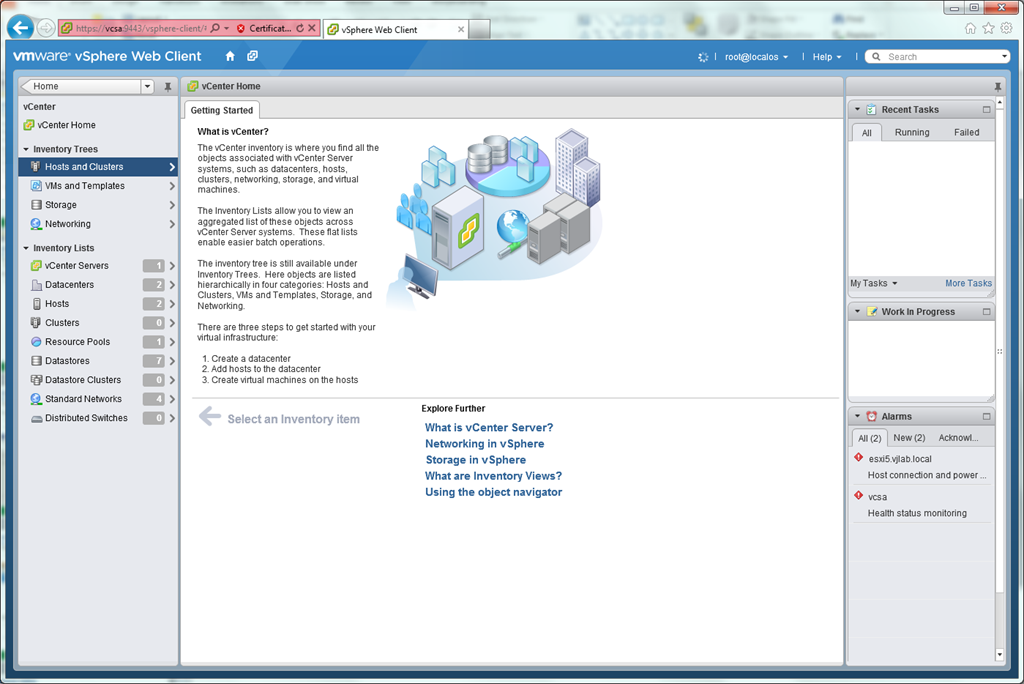Viewport: 1024px width, 684px height.
Task: Open VMs and Templates inventory tree
Action: click(x=84, y=186)
